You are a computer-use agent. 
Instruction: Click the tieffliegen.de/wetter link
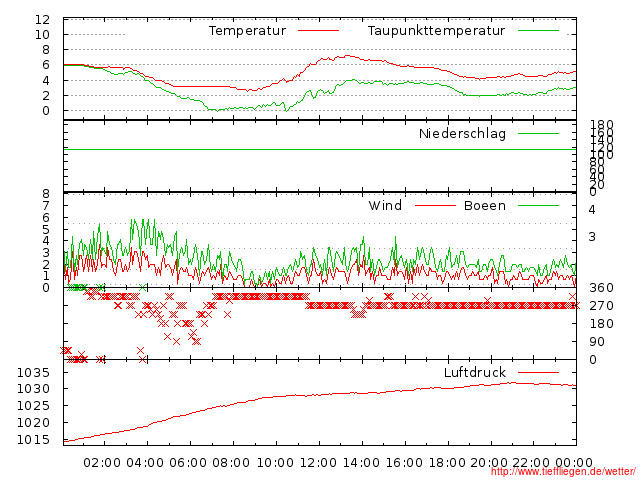[563, 472]
